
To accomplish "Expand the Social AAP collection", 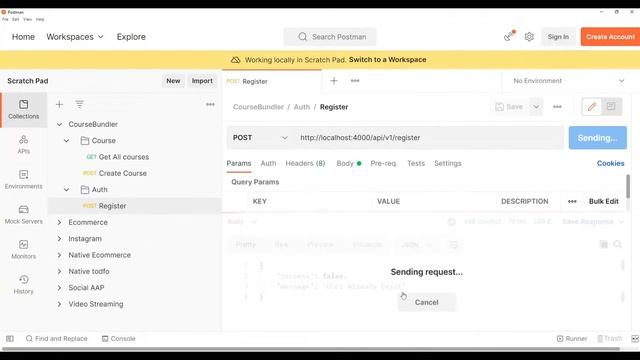I will (60, 287).
